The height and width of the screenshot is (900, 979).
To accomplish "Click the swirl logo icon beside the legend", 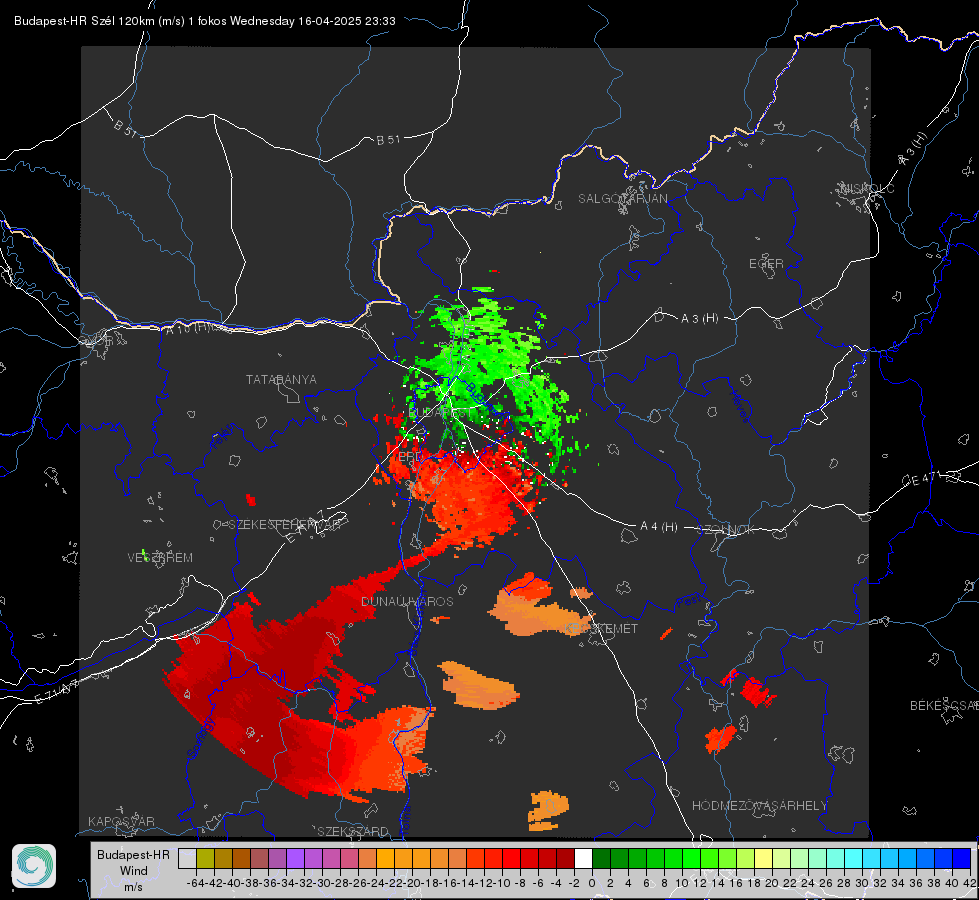I will (34, 866).
